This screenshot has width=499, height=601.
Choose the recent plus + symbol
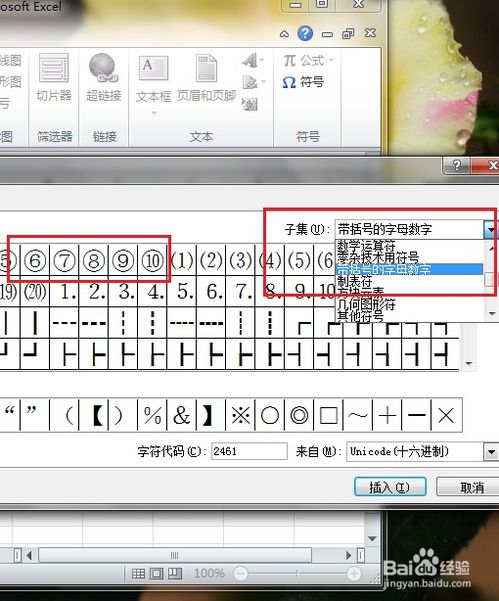point(387,415)
